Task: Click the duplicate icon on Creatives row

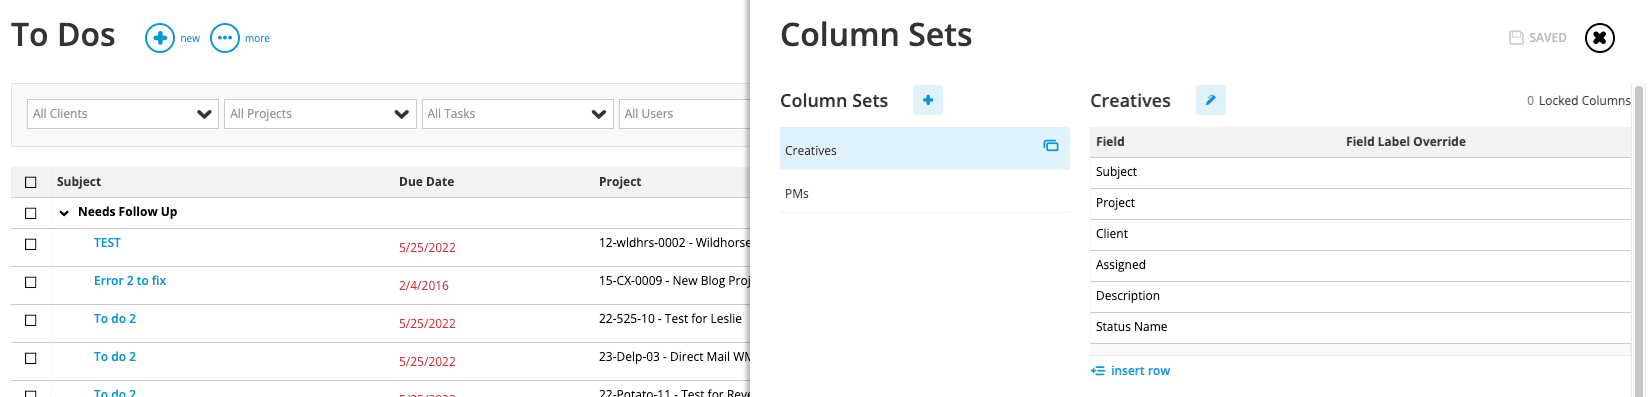Action: [x=1051, y=145]
